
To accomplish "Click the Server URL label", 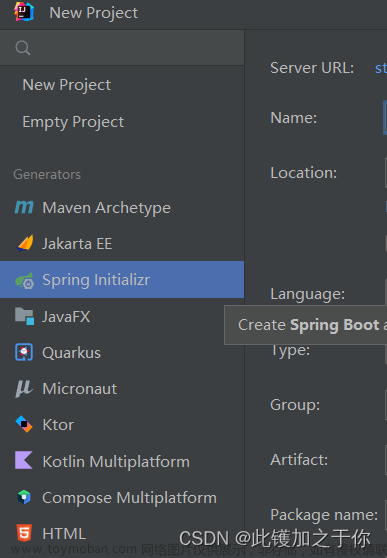I will [312, 68].
